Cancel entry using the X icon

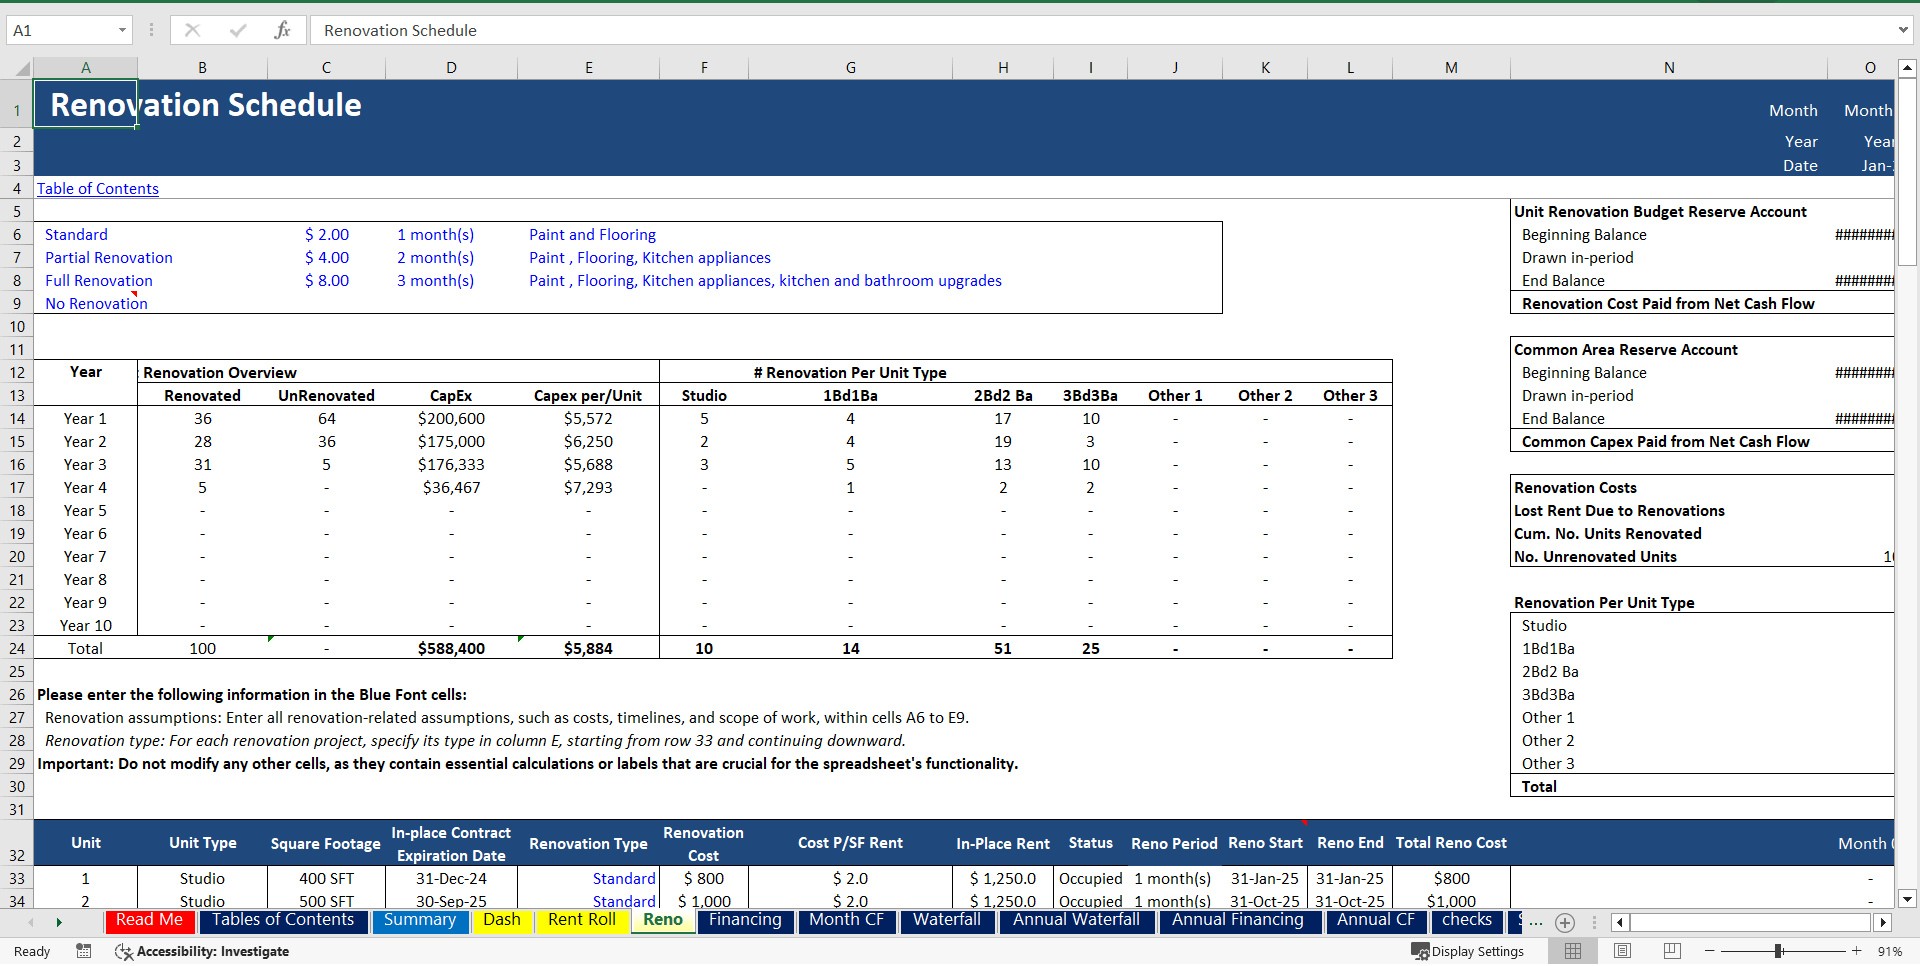(x=192, y=30)
